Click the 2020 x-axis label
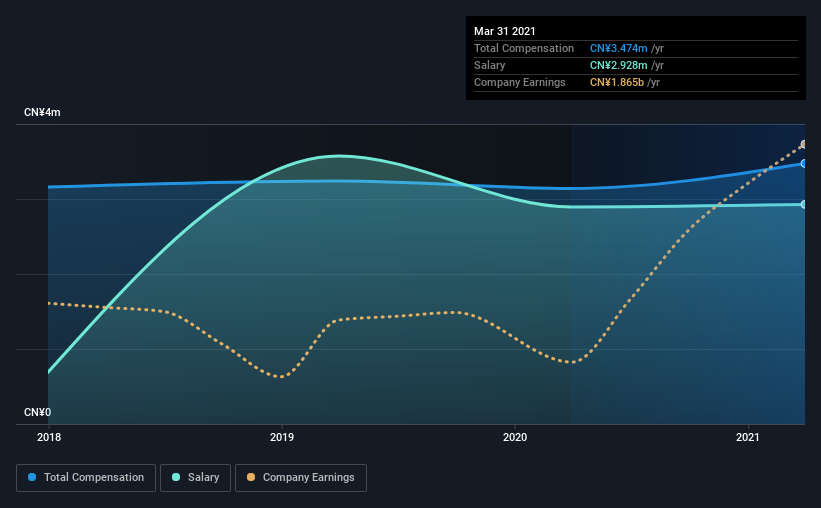 click(x=515, y=437)
